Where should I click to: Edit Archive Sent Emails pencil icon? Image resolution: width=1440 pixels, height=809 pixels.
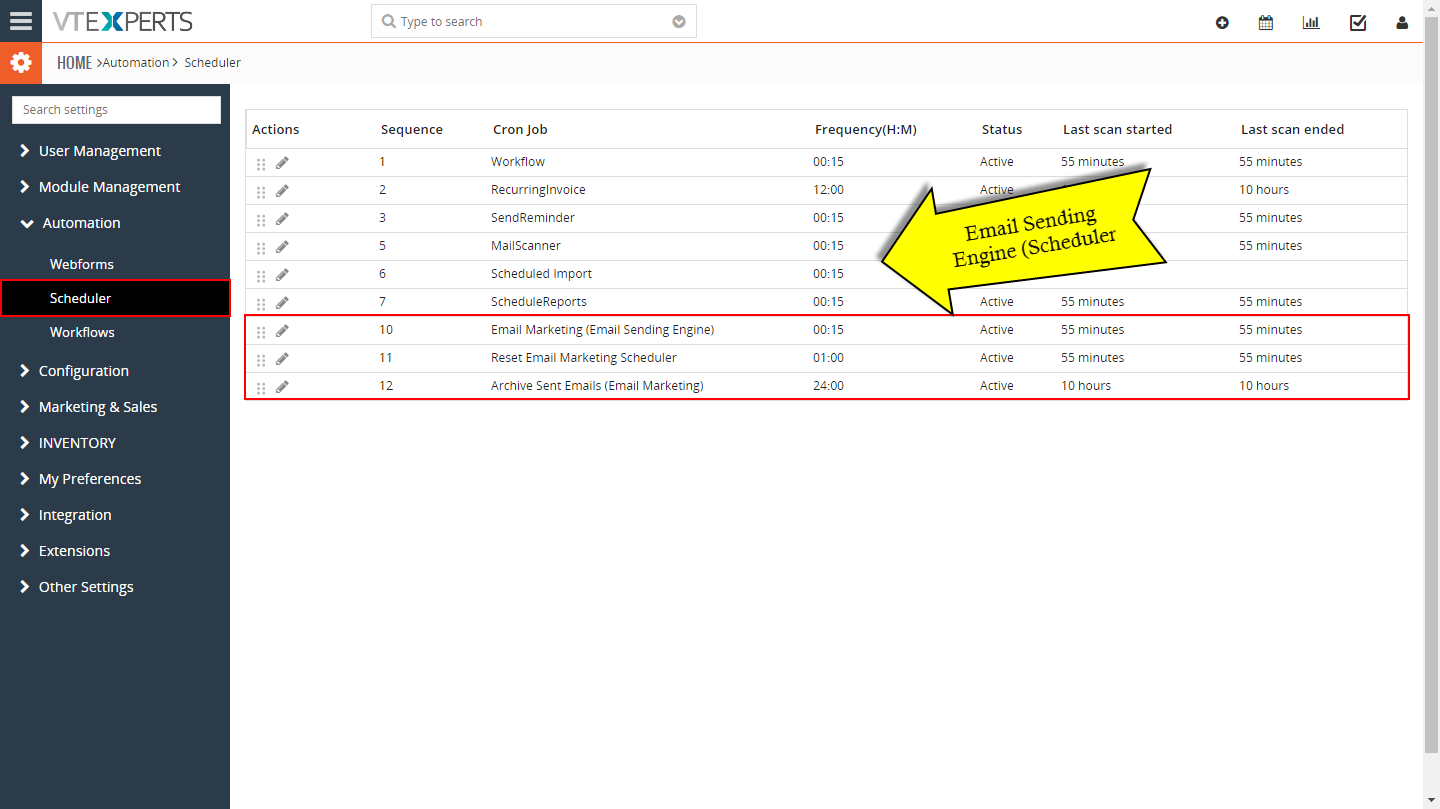[282, 387]
